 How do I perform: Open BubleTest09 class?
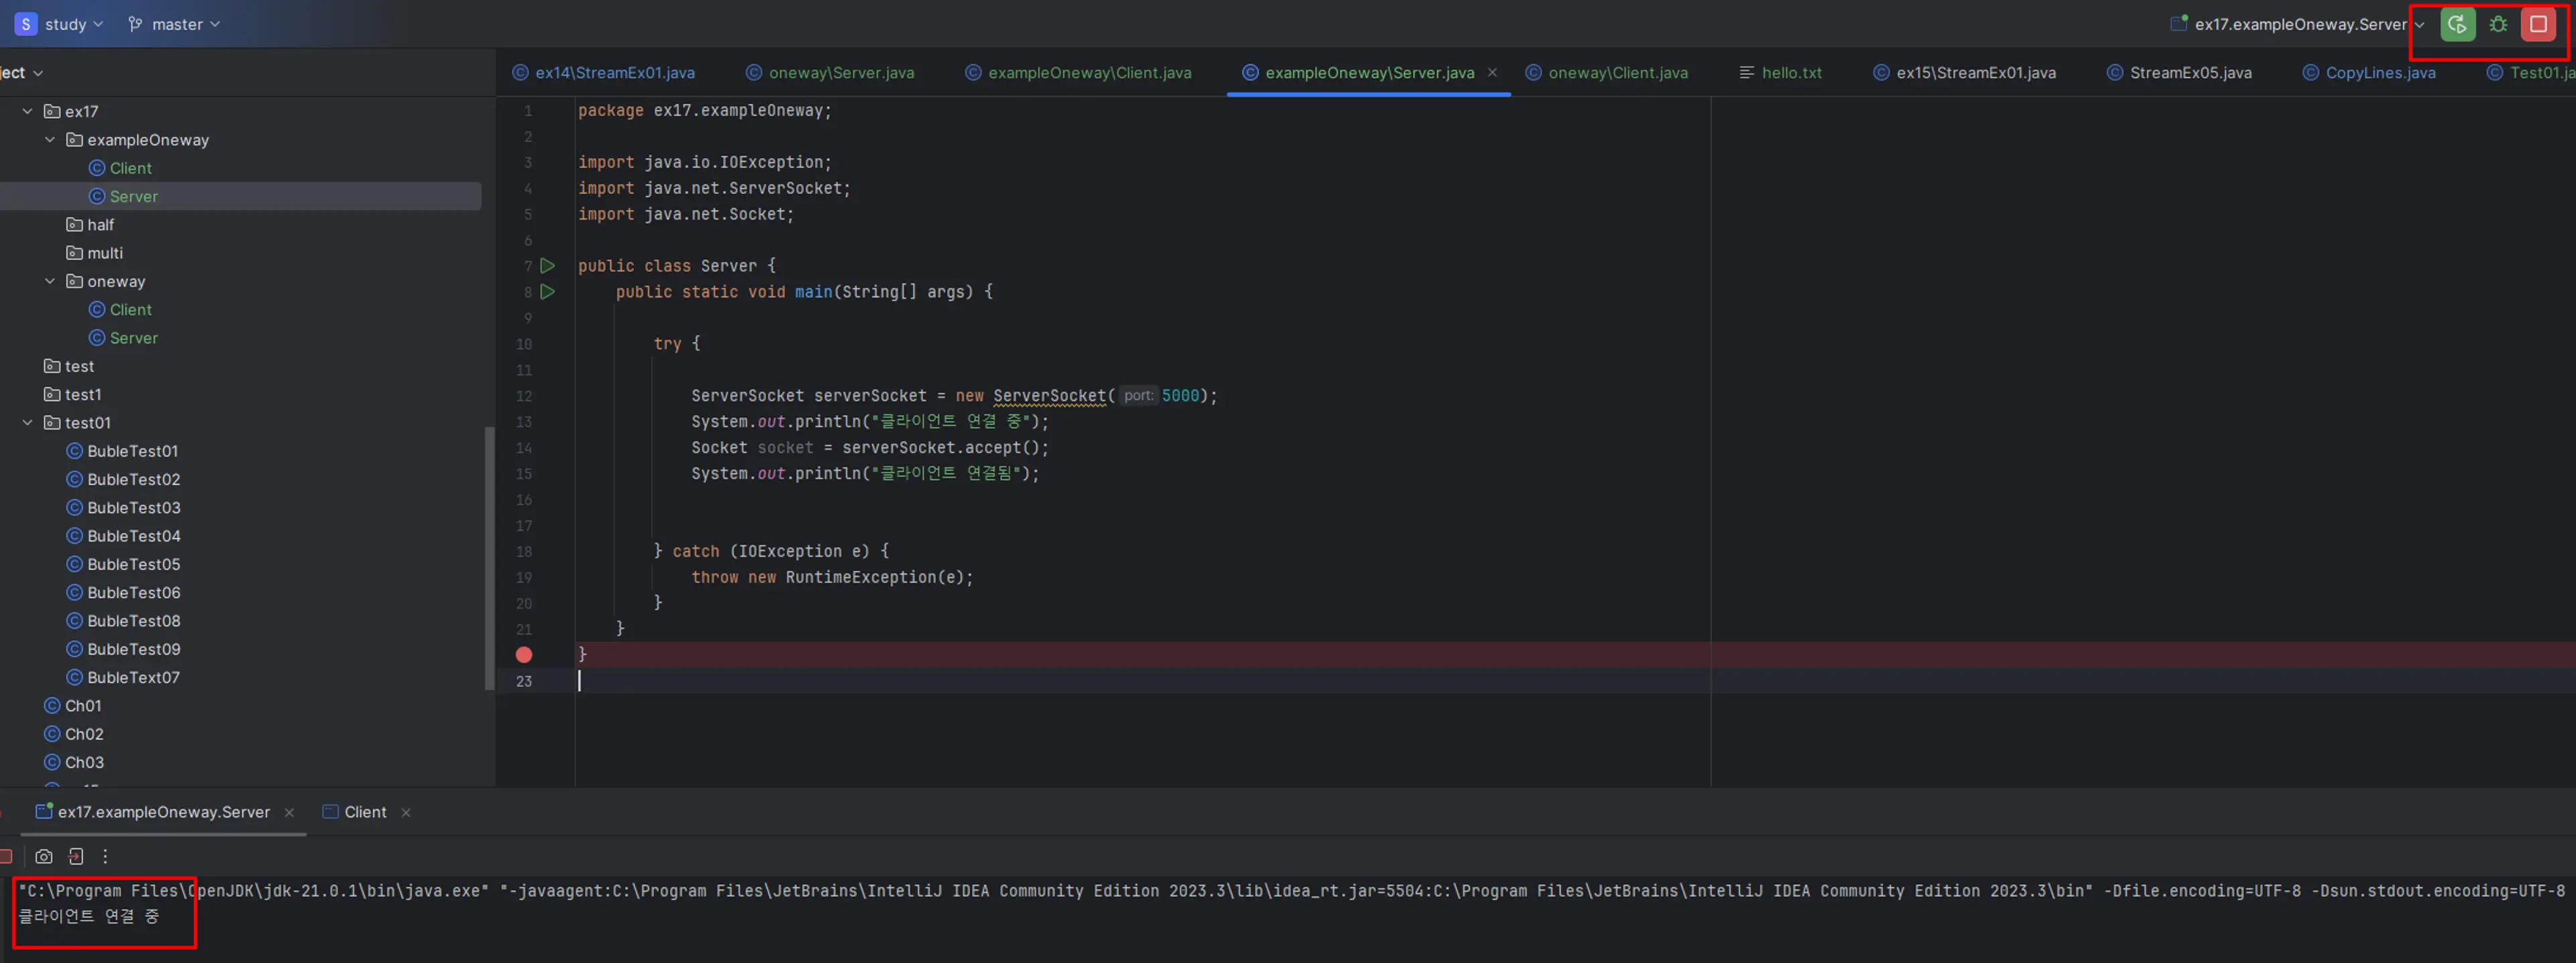pos(123,649)
